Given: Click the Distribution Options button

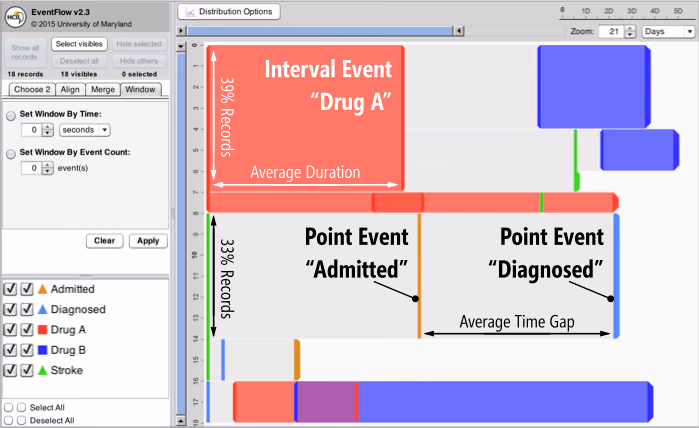Looking at the screenshot, I should coord(229,12).
